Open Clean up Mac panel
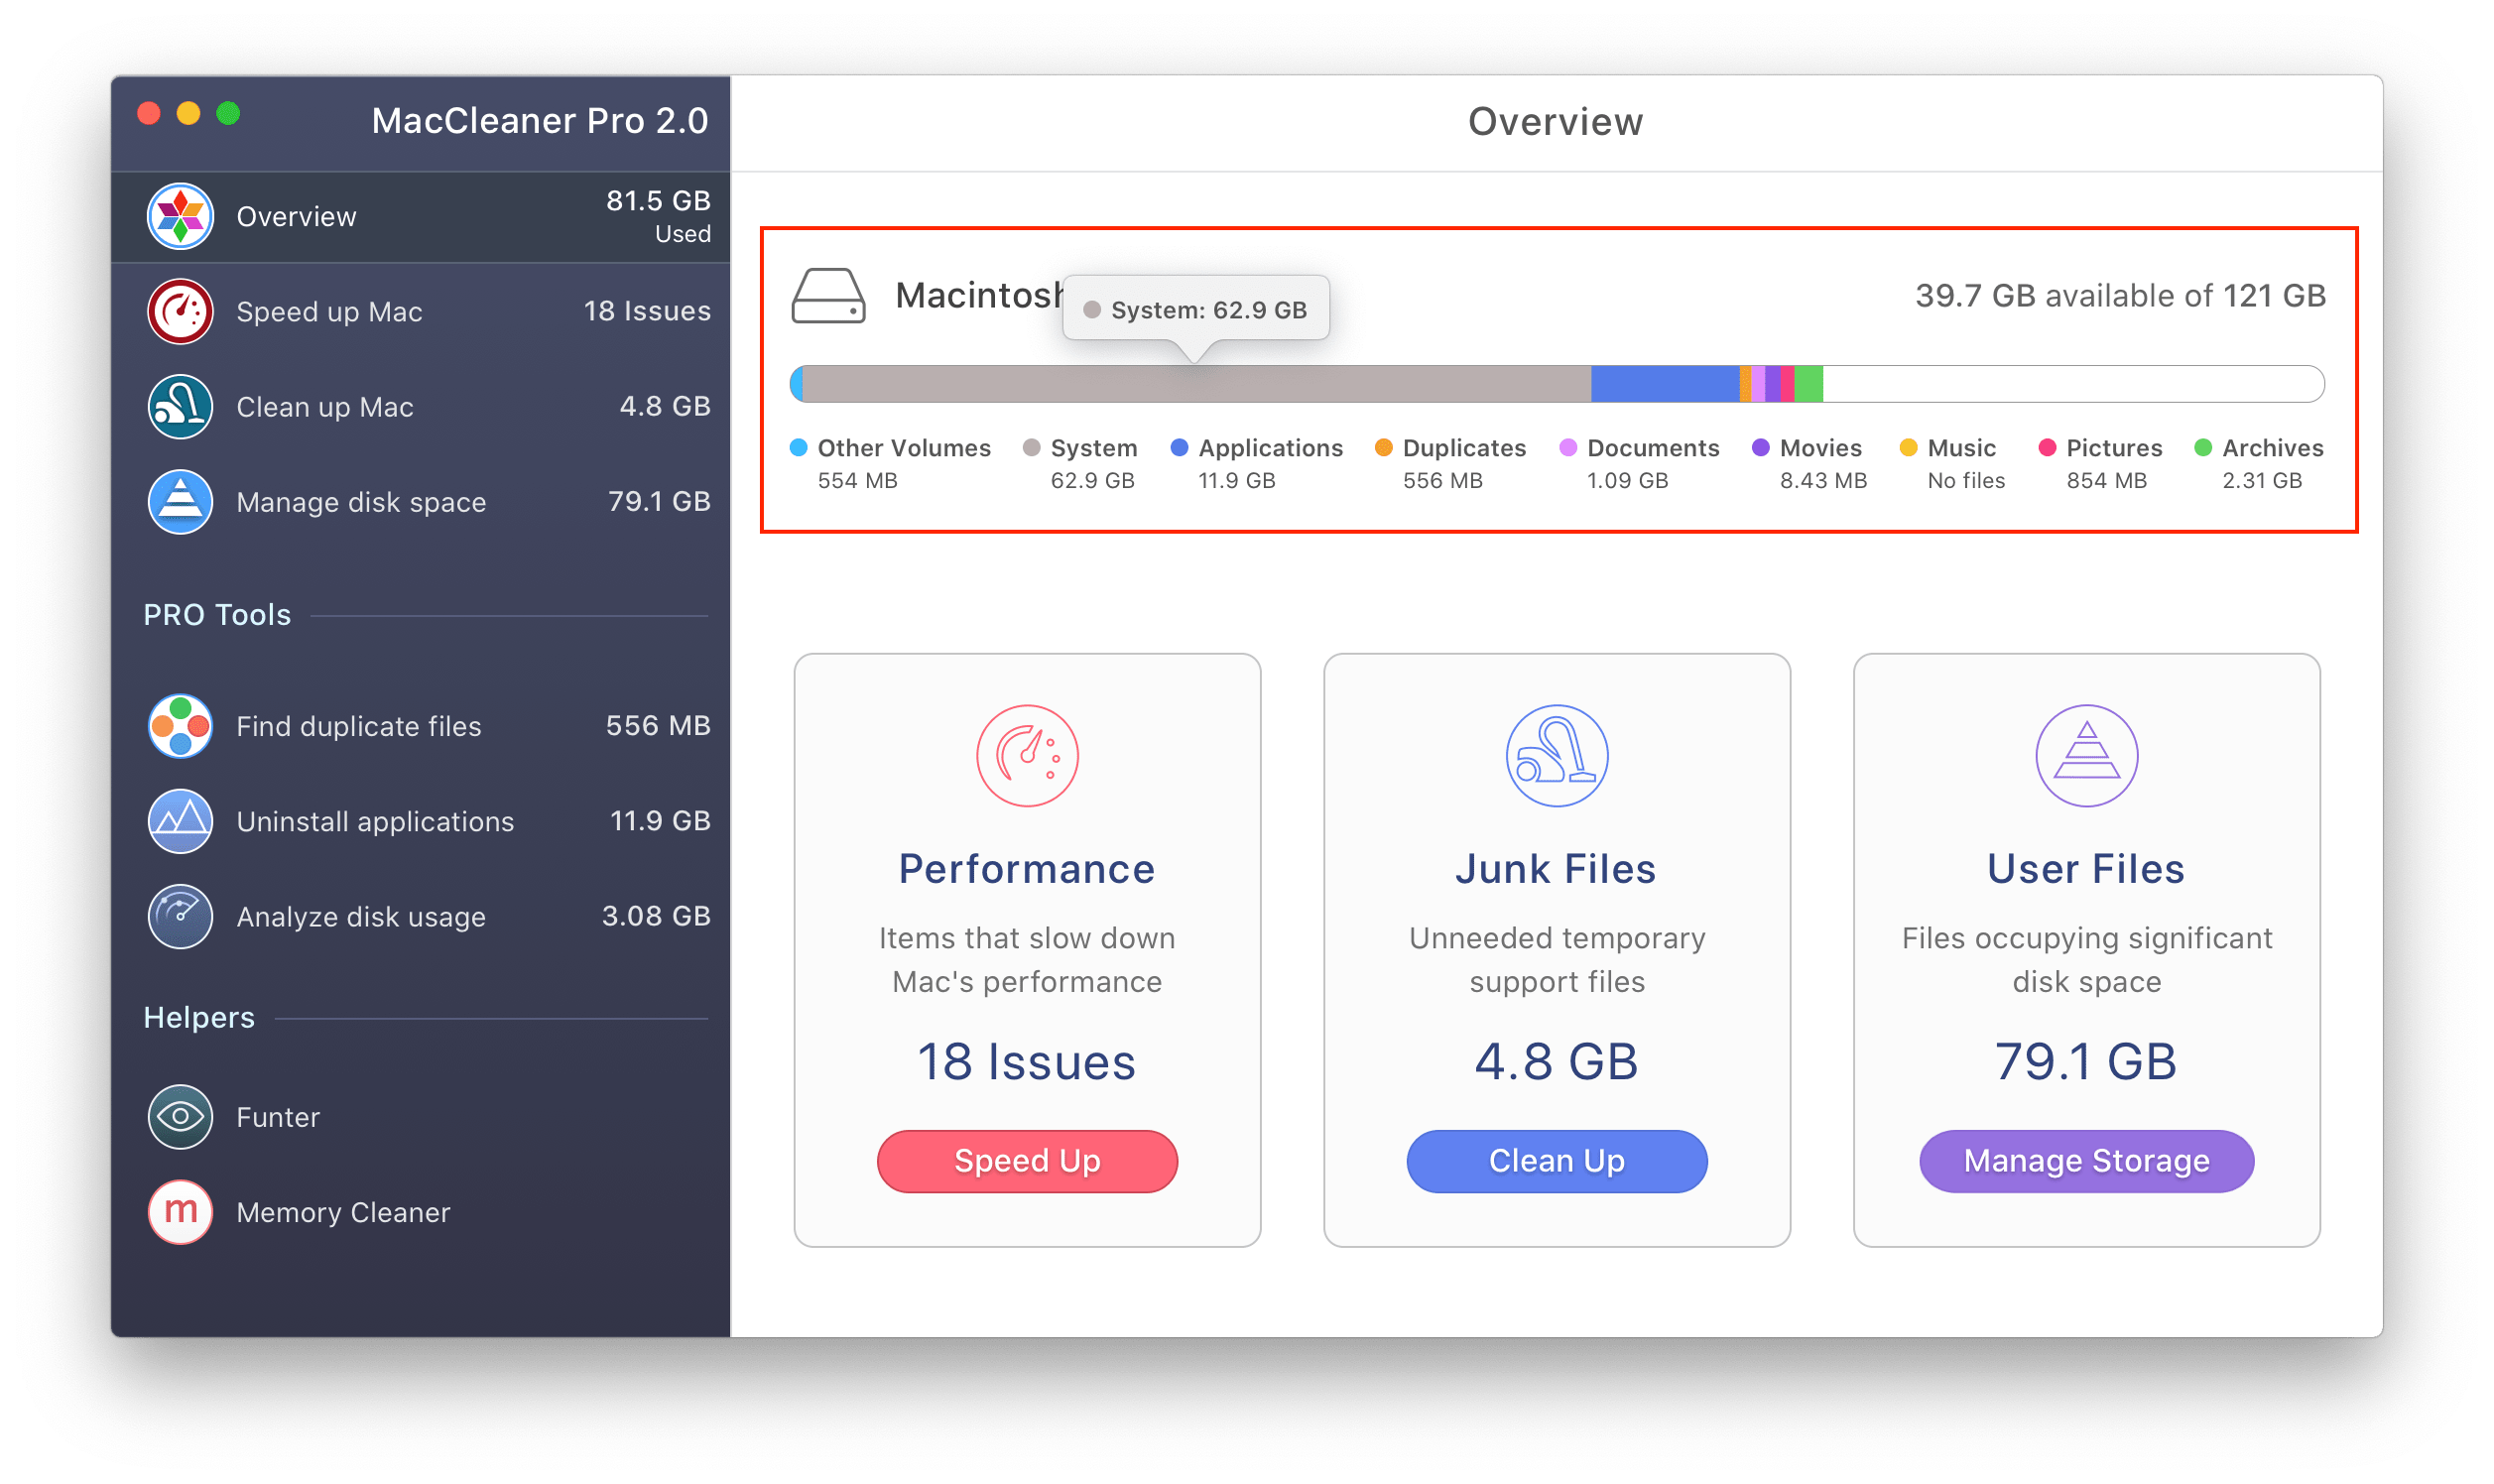 [424, 410]
